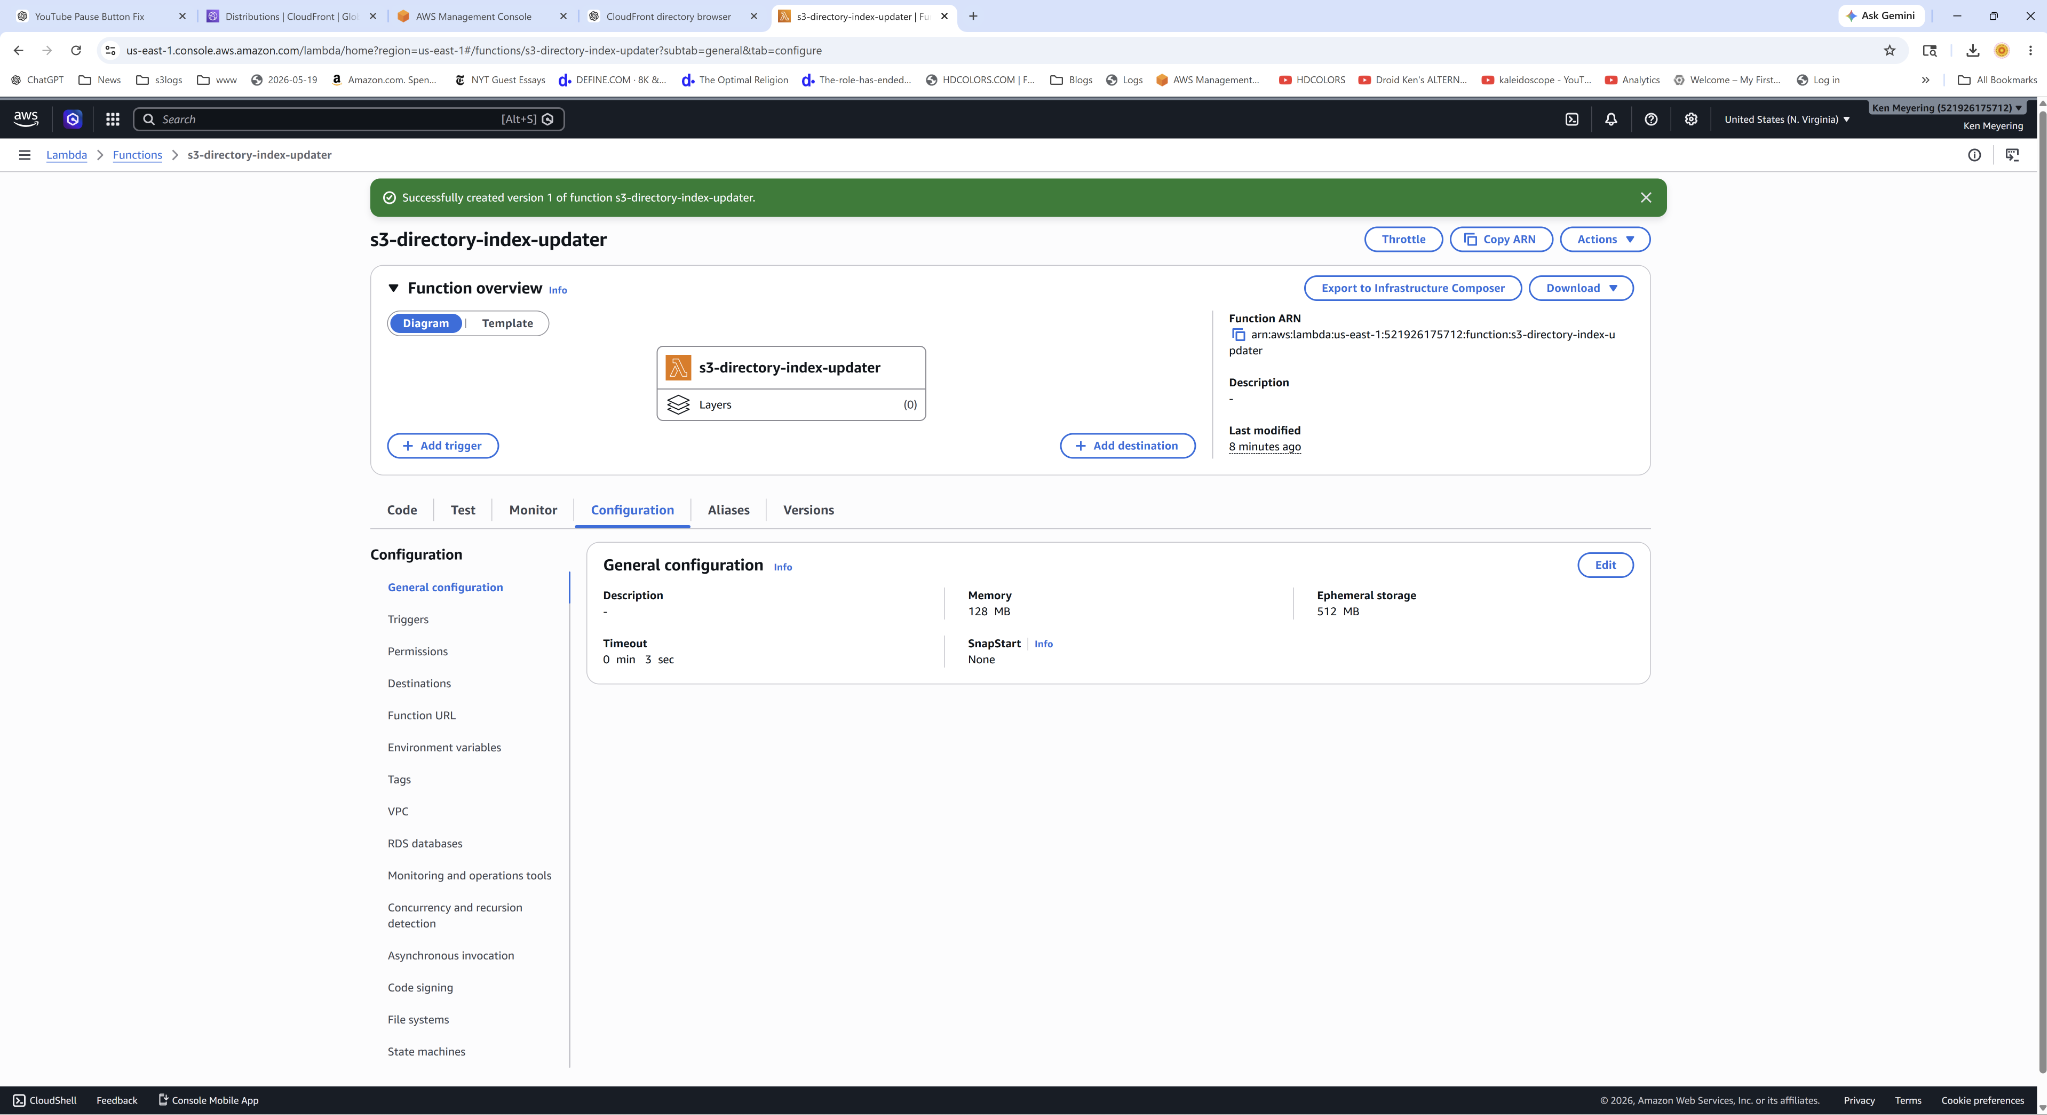Switch overview to Diagram view
2047x1115 pixels.
[426, 323]
